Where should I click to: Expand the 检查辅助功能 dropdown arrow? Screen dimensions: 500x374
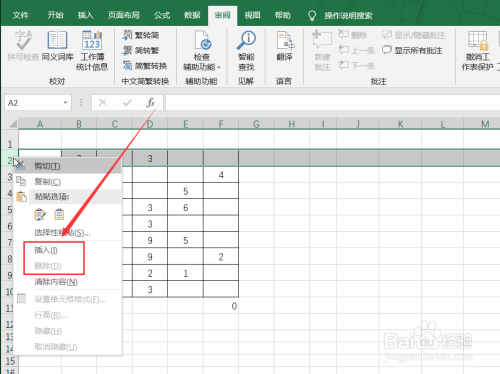tap(219, 67)
